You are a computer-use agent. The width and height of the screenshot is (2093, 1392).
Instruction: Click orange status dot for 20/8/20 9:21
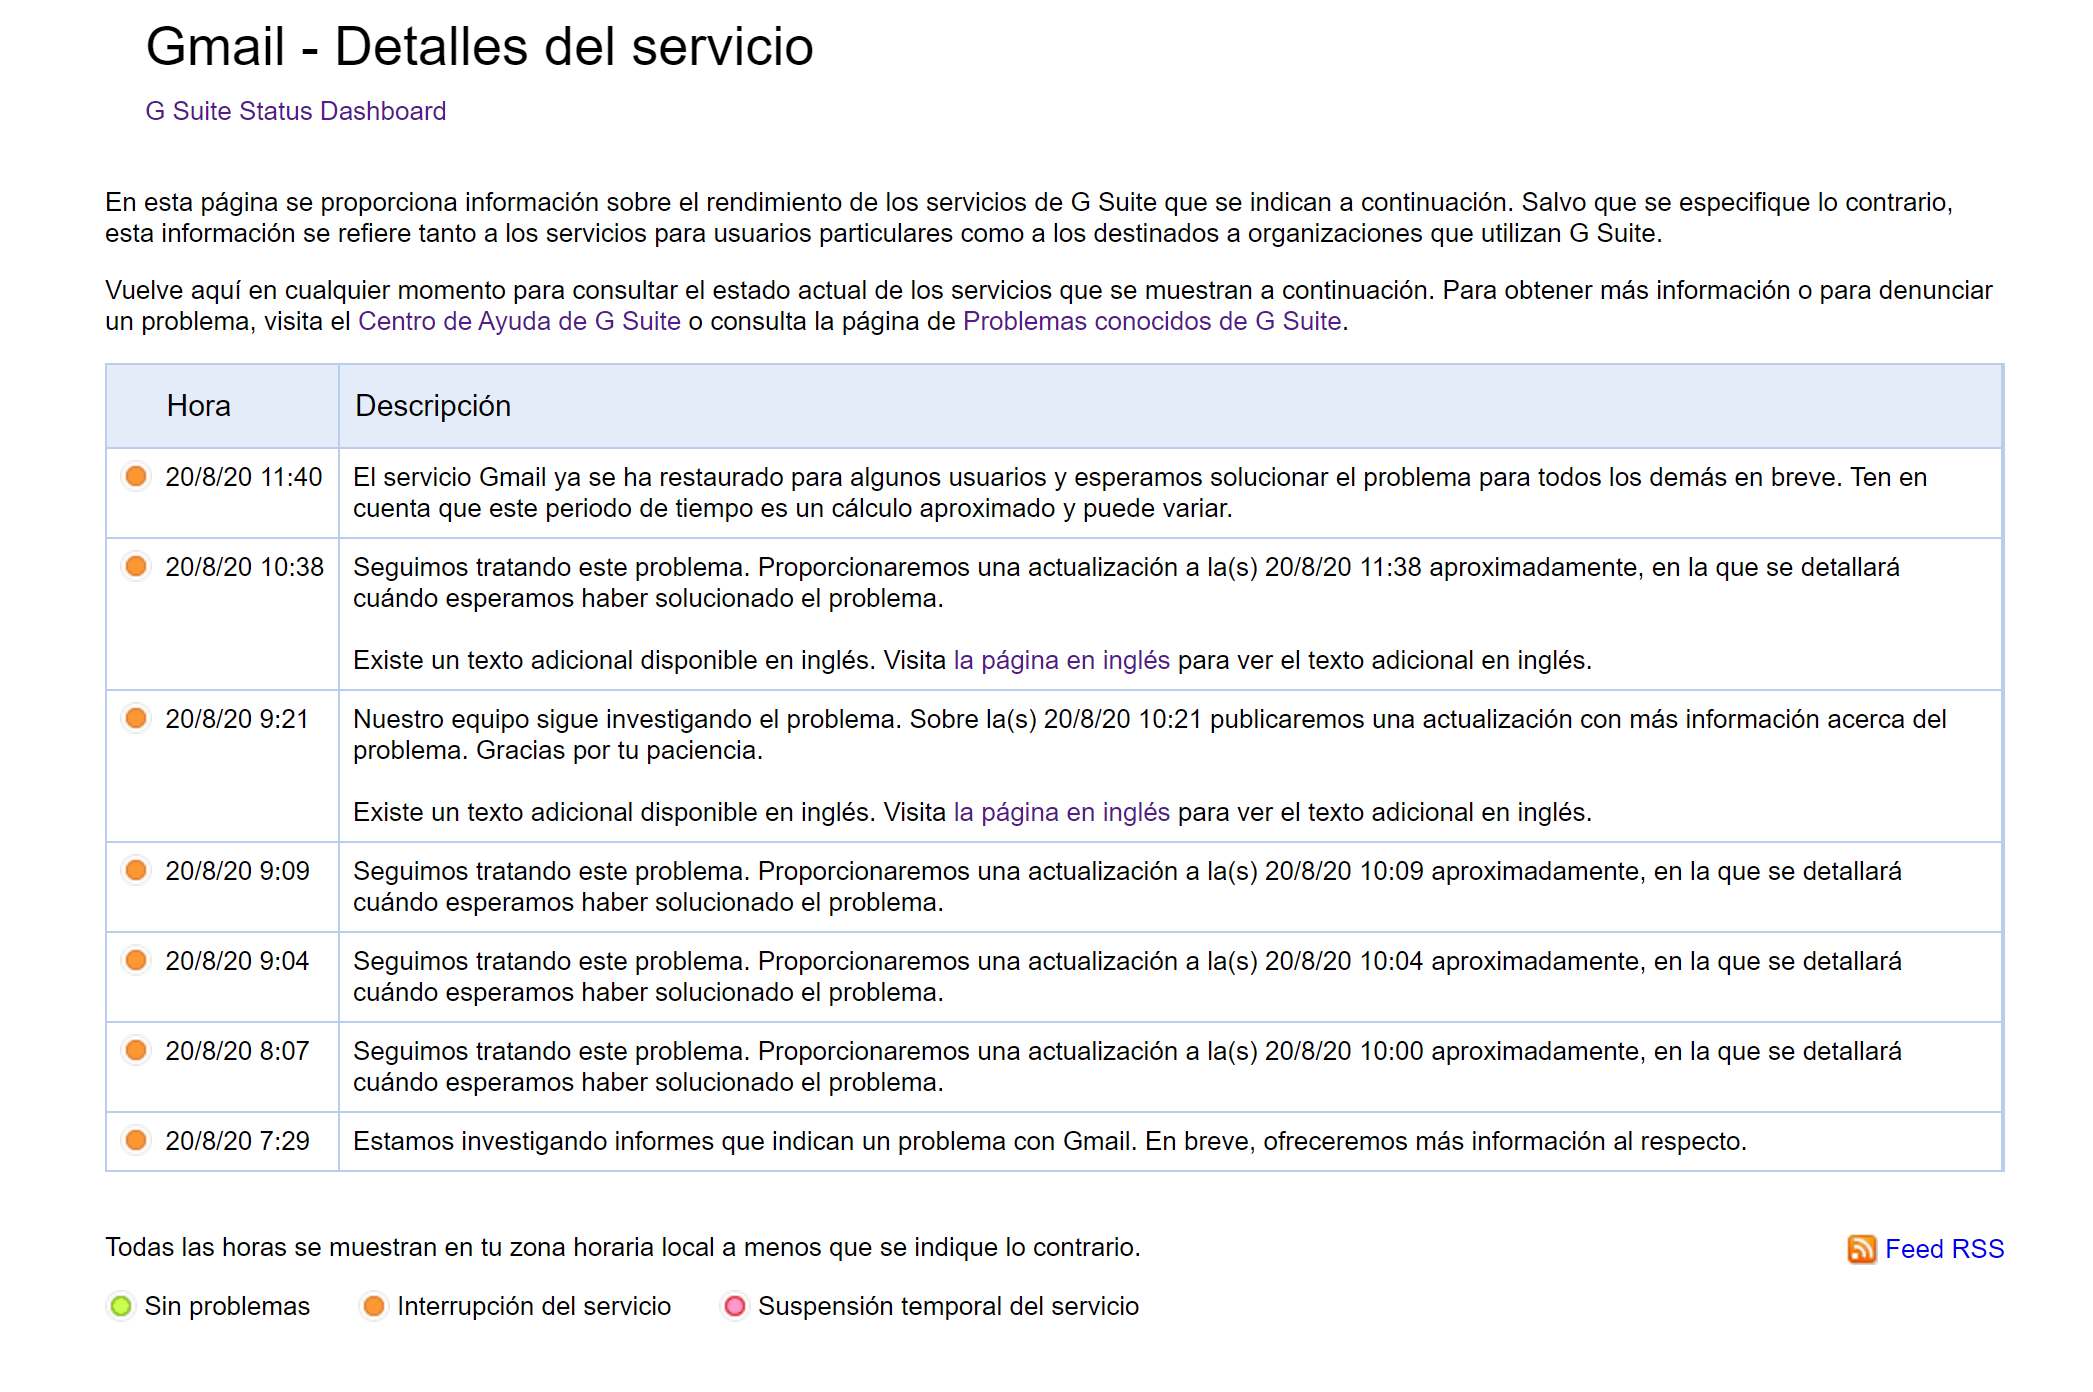[136, 718]
